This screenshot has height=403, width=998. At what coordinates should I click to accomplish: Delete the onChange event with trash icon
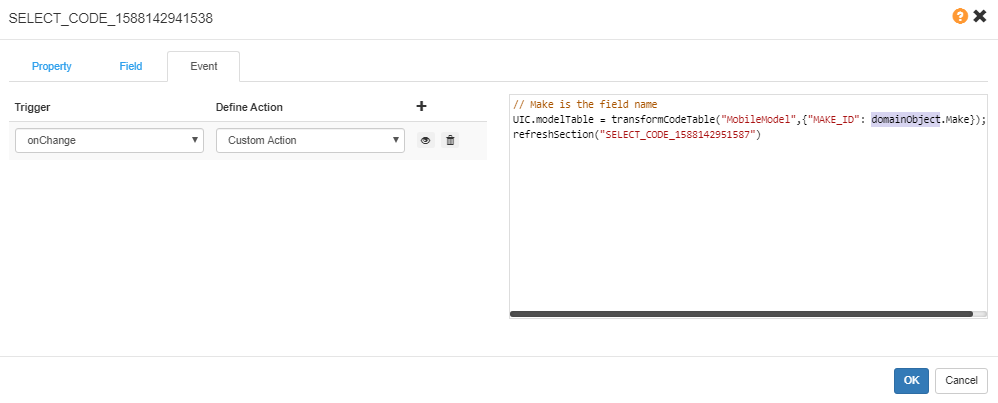(x=450, y=141)
